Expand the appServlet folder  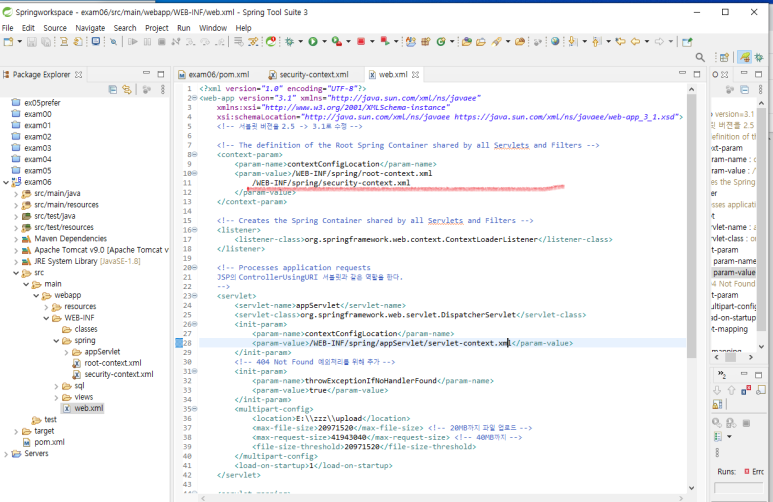(x=66, y=352)
